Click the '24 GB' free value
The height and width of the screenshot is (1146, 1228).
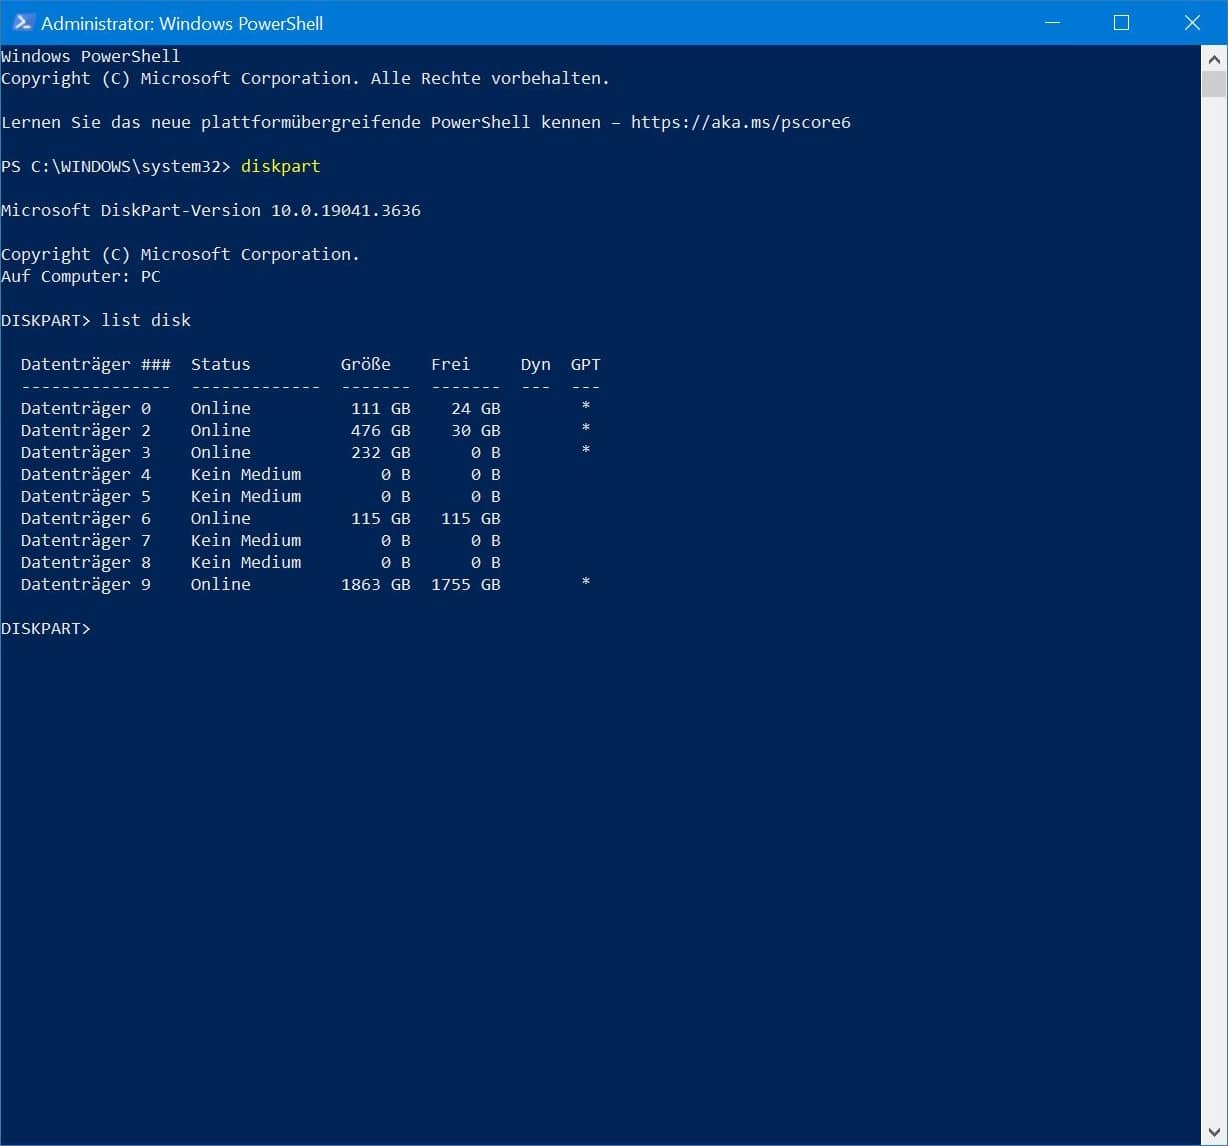click(476, 408)
